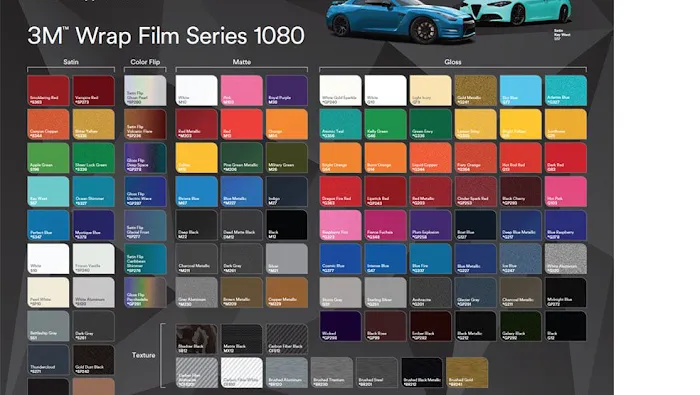
Task: Select the Matte Pink swatch
Action: (x=242, y=91)
